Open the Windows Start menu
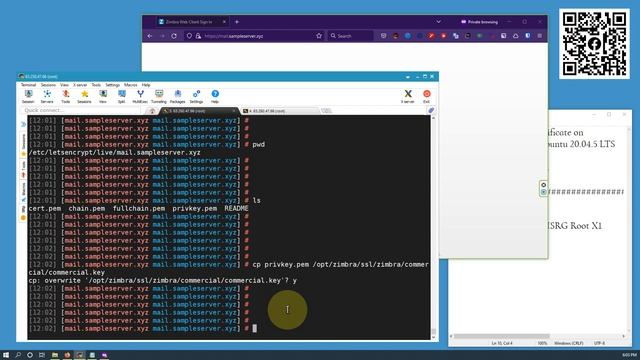 coord(6,355)
